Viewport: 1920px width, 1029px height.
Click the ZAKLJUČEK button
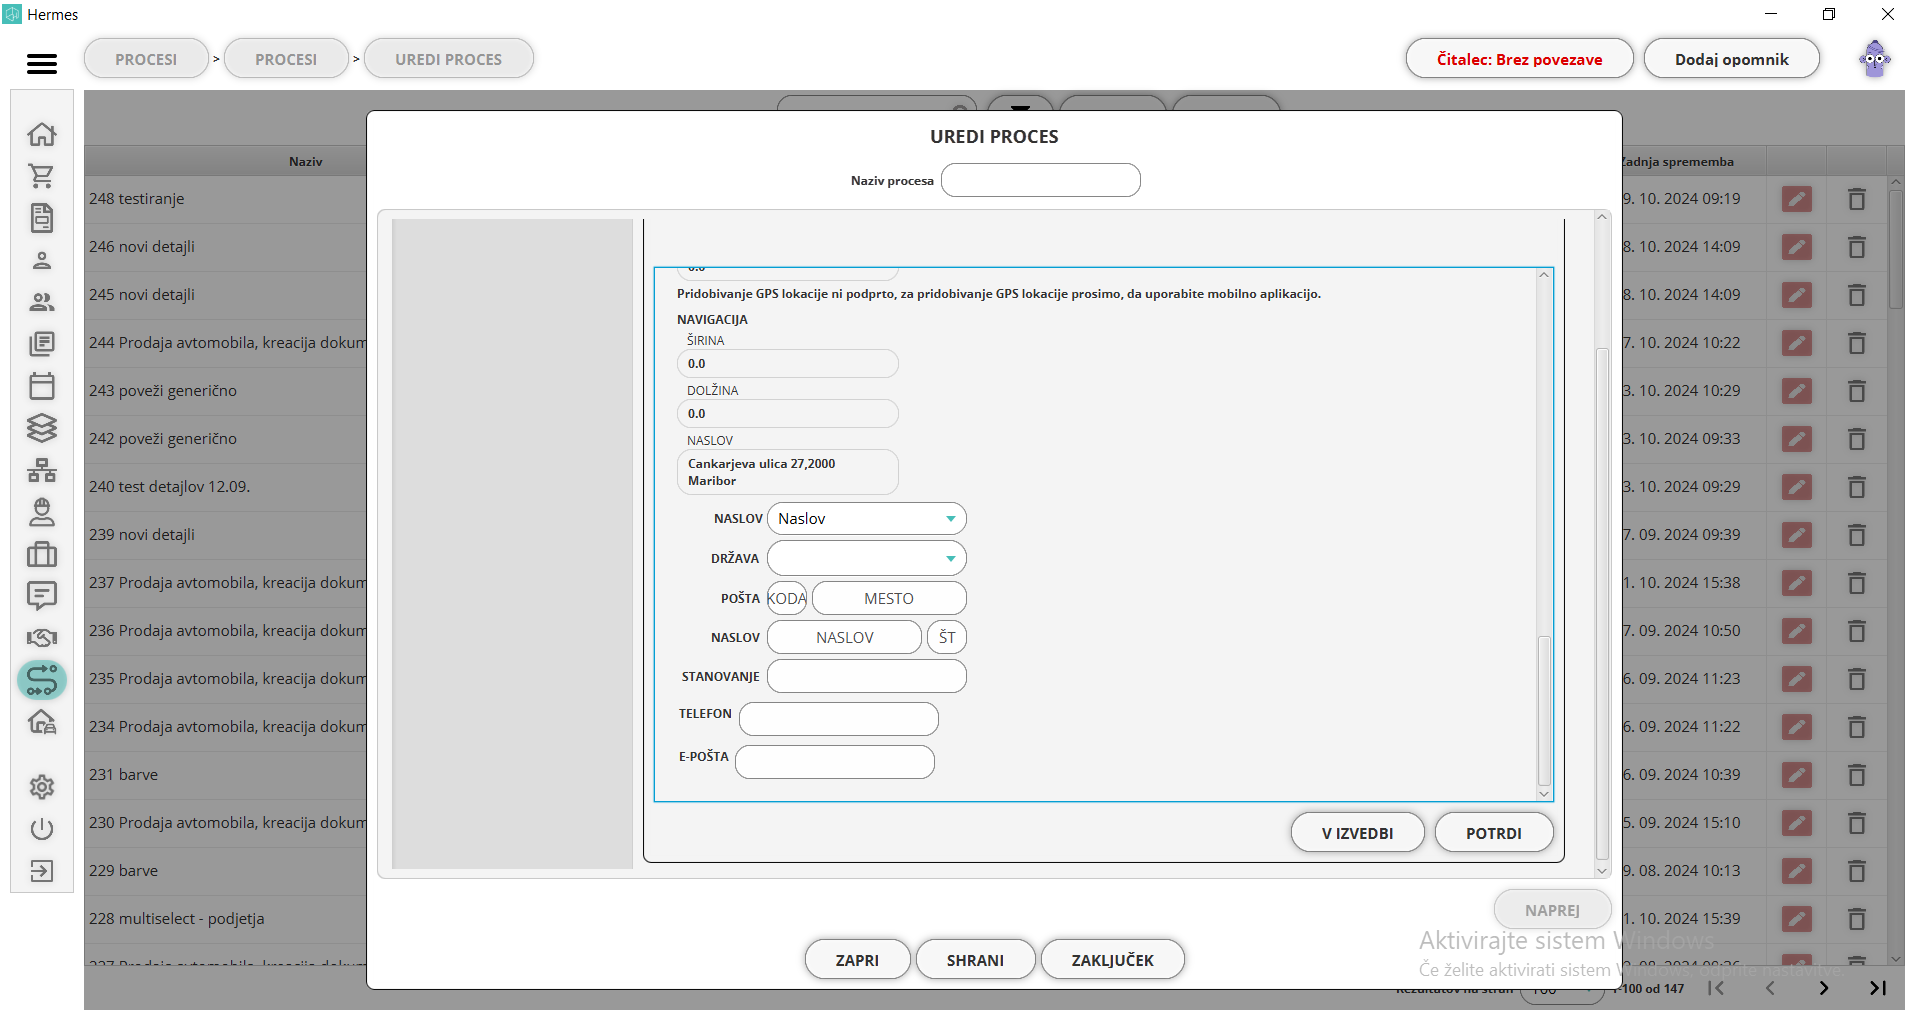[x=1113, y=960]
